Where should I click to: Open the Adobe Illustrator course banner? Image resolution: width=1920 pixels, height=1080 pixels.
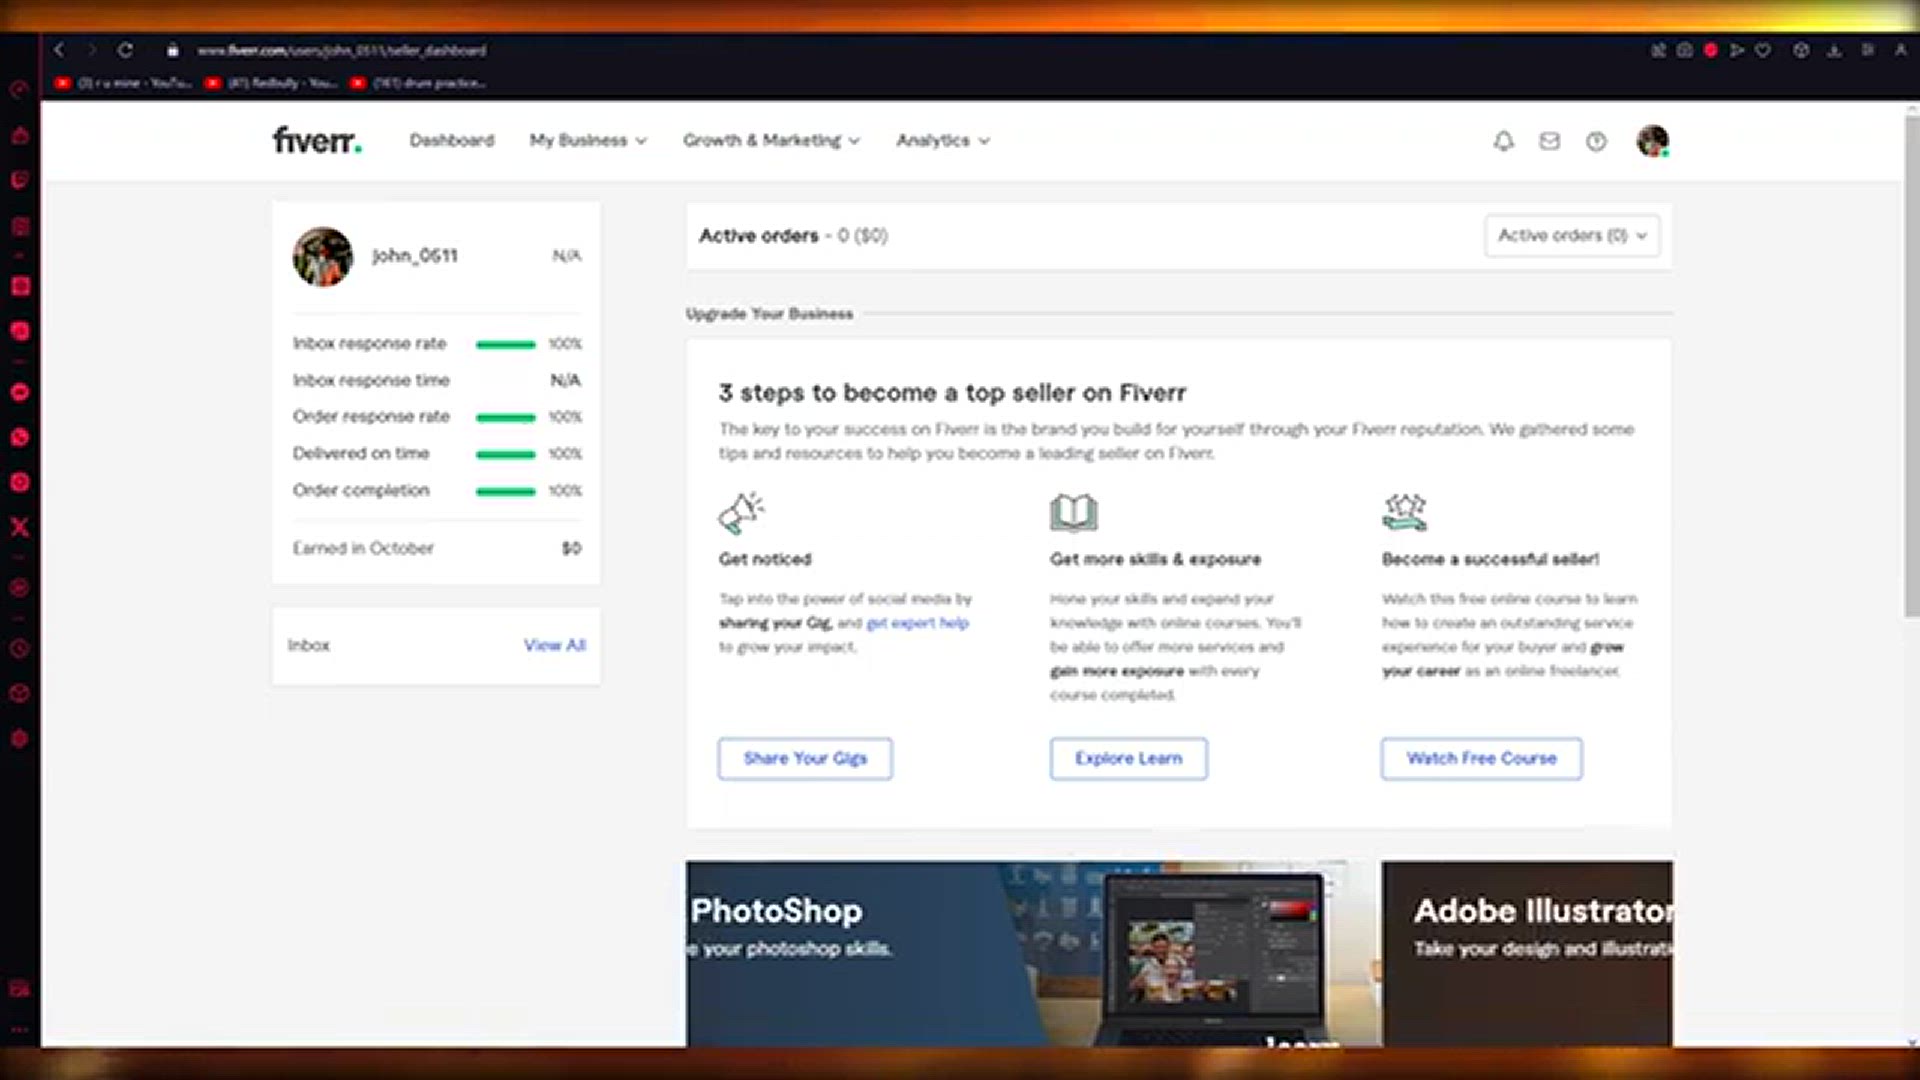click(x=1527, y=954)
